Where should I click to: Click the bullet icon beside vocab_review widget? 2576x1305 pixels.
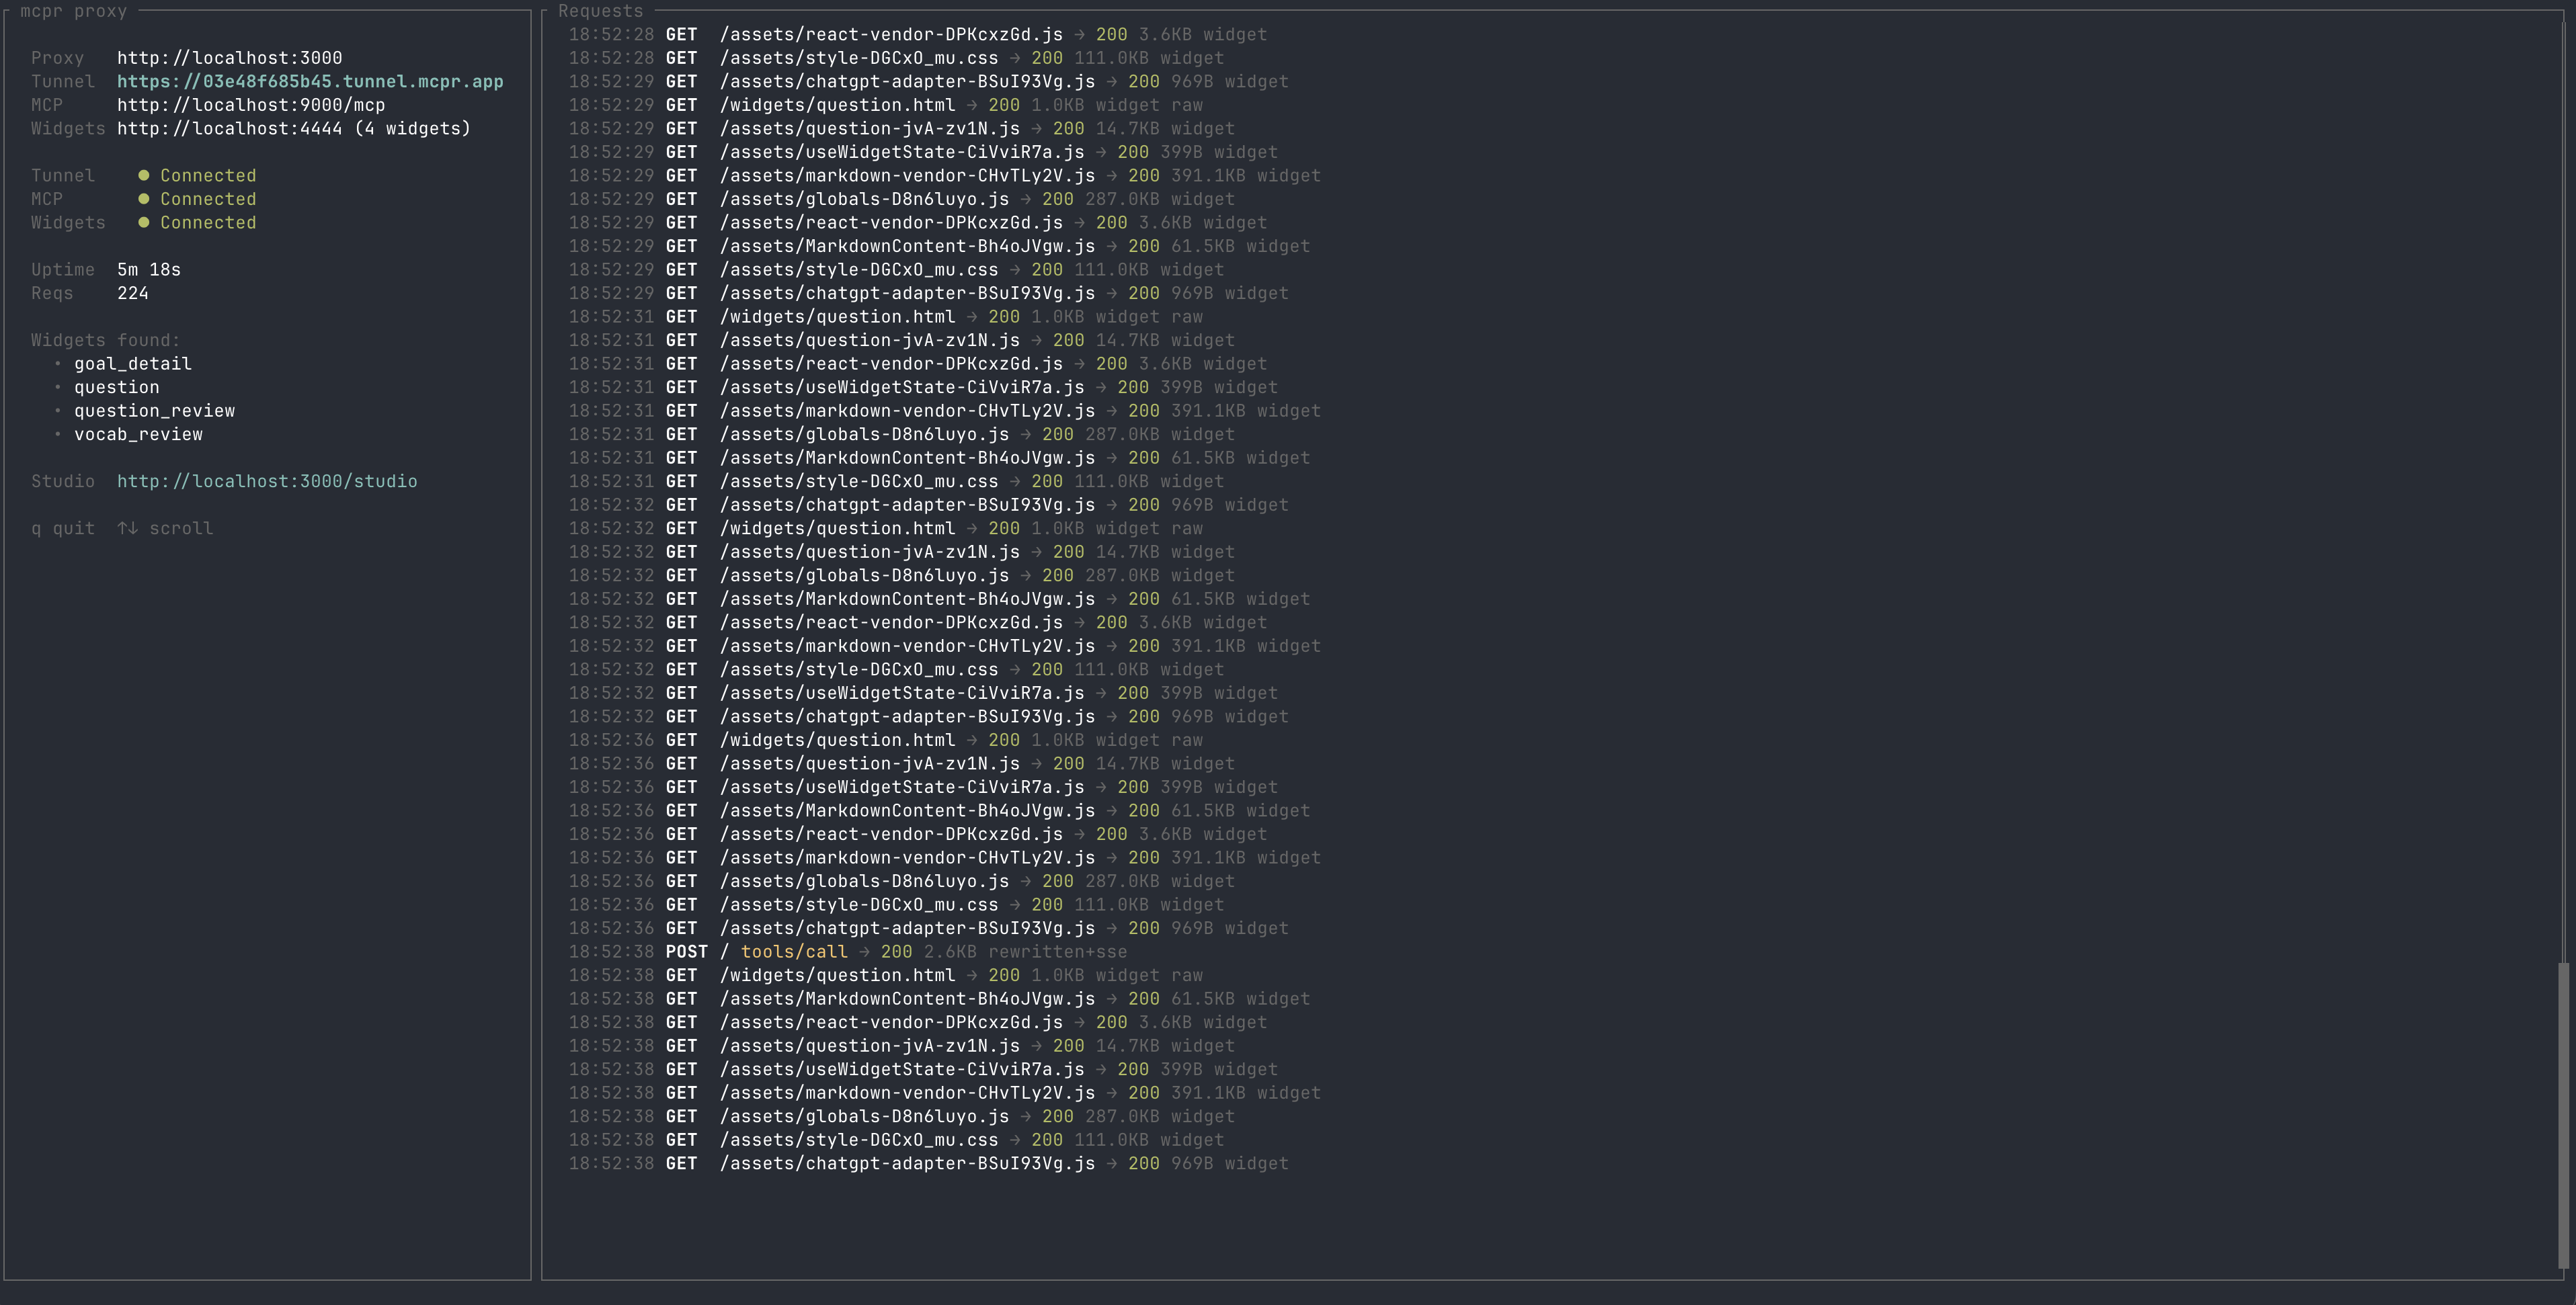[x=59, y=434]
